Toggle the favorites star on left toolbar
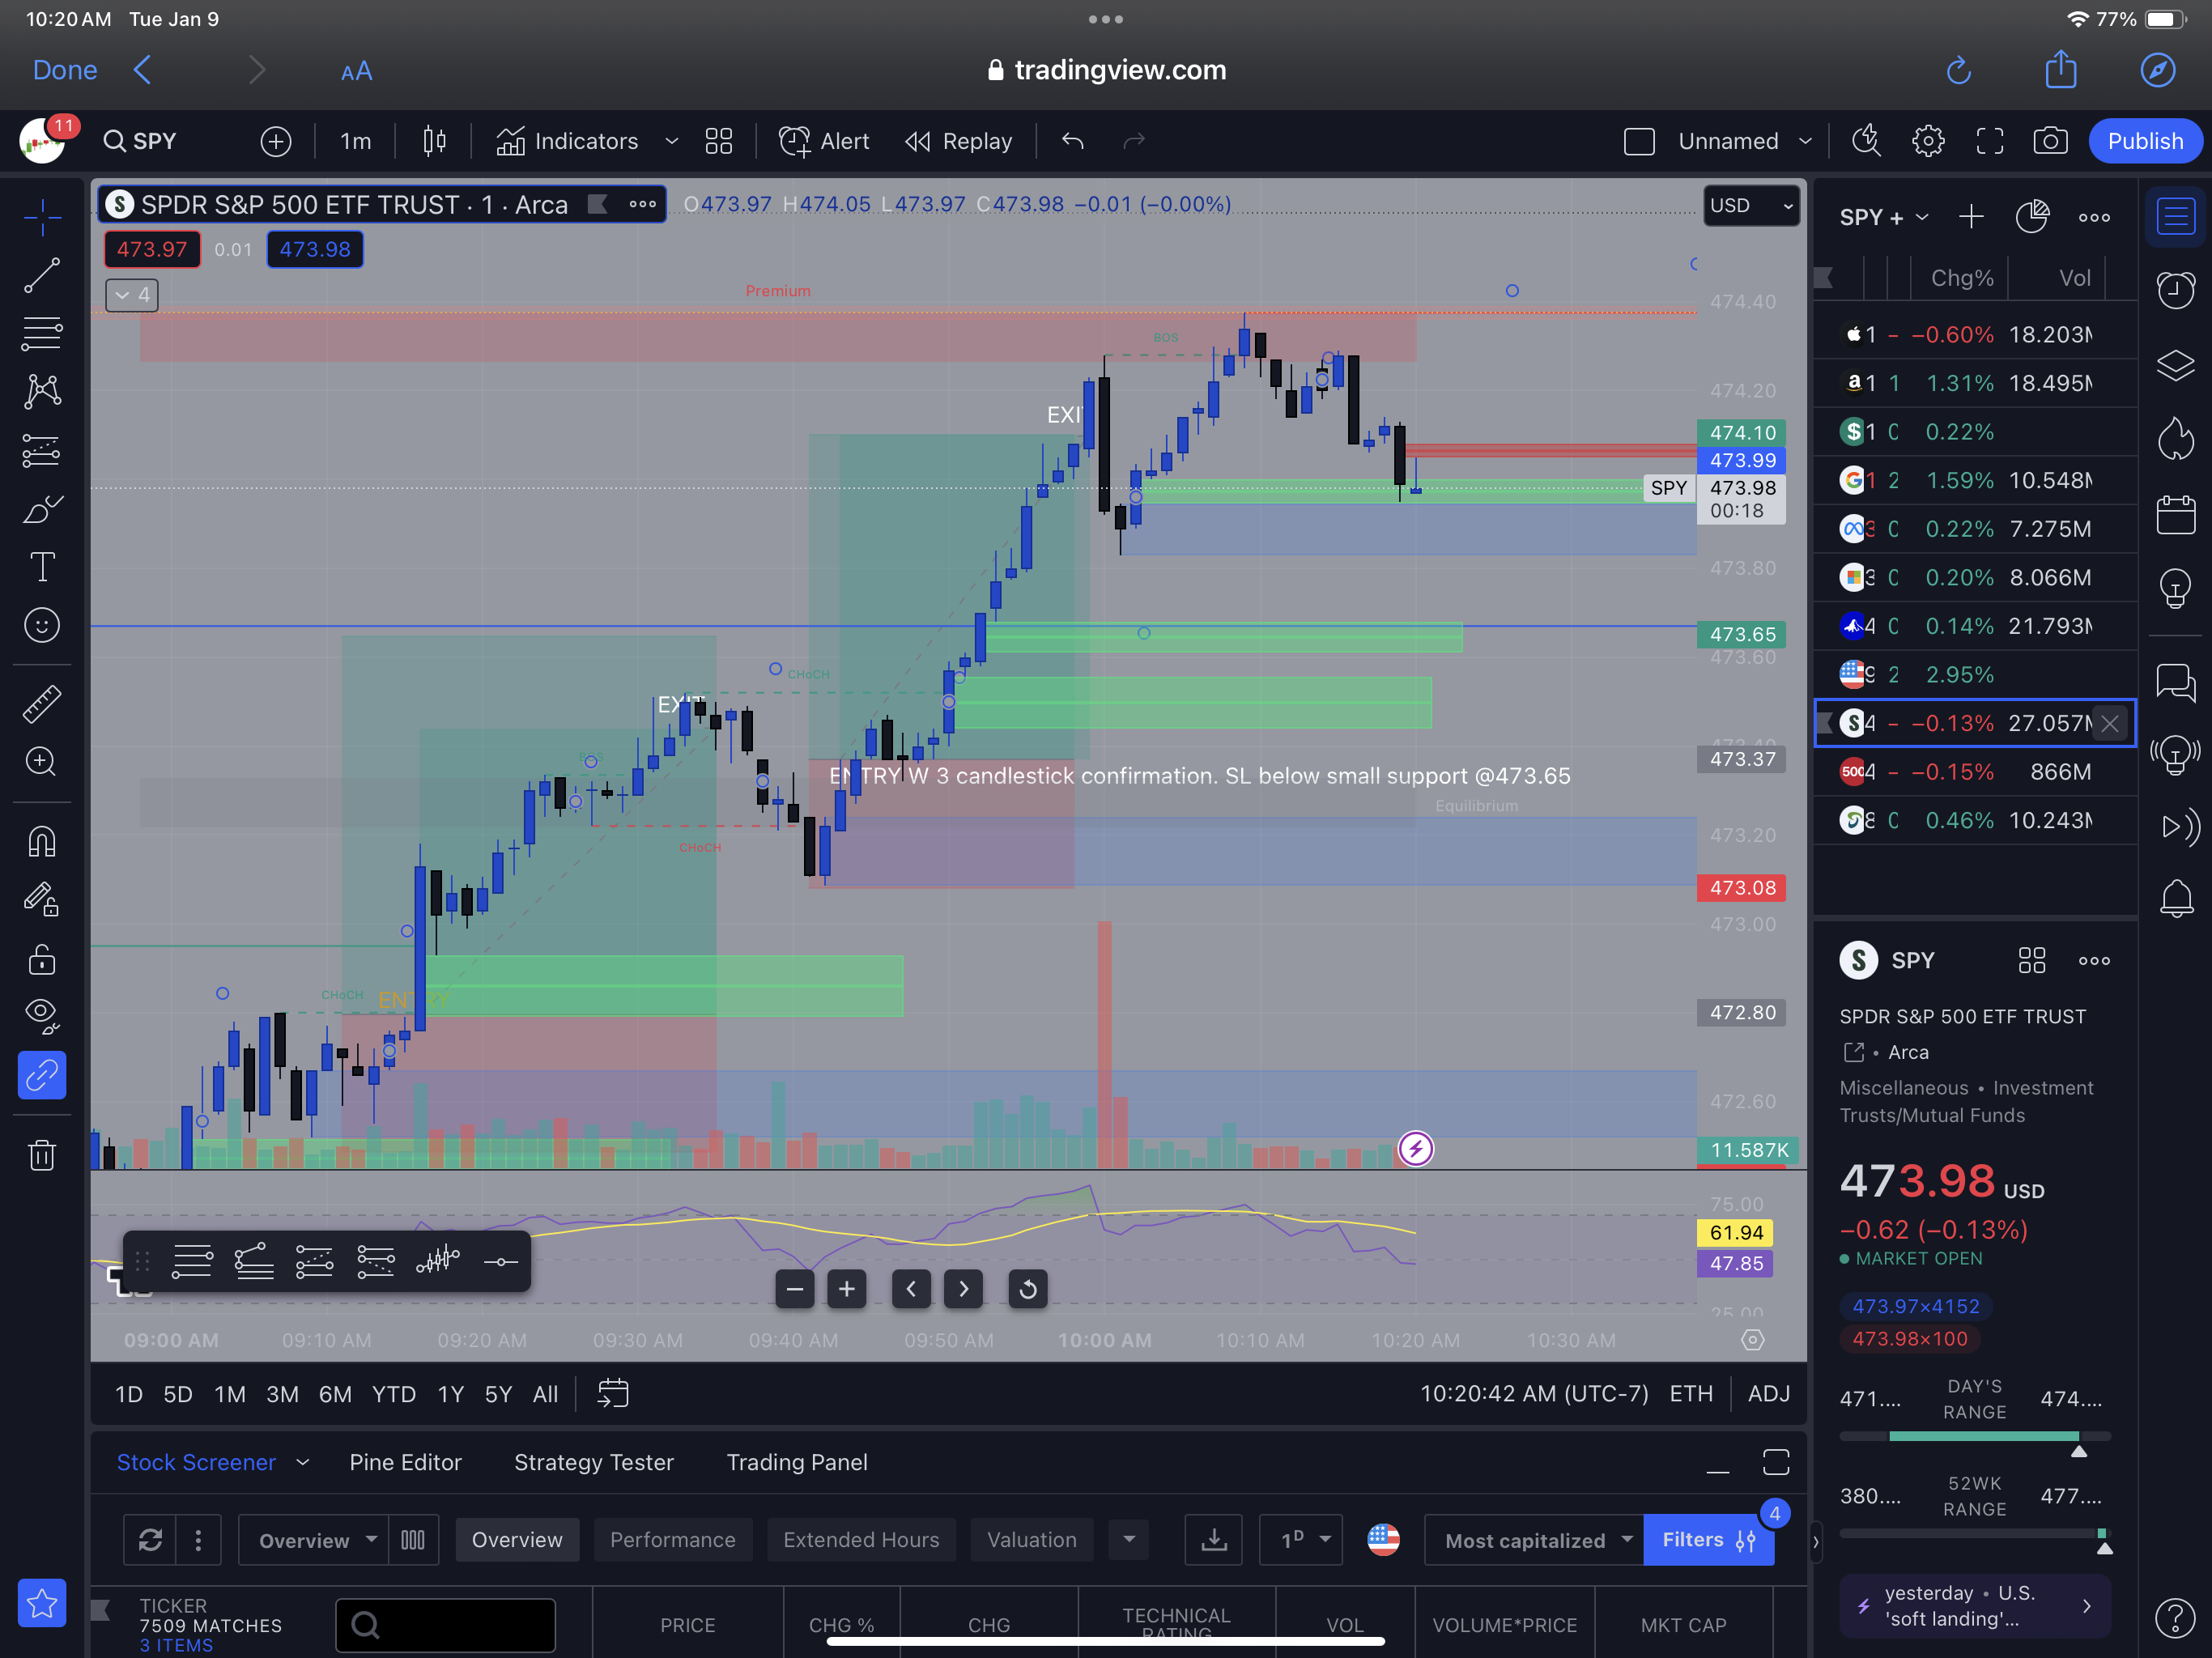Viewport: 2212px width, 1658px height. pos(42,1603)
